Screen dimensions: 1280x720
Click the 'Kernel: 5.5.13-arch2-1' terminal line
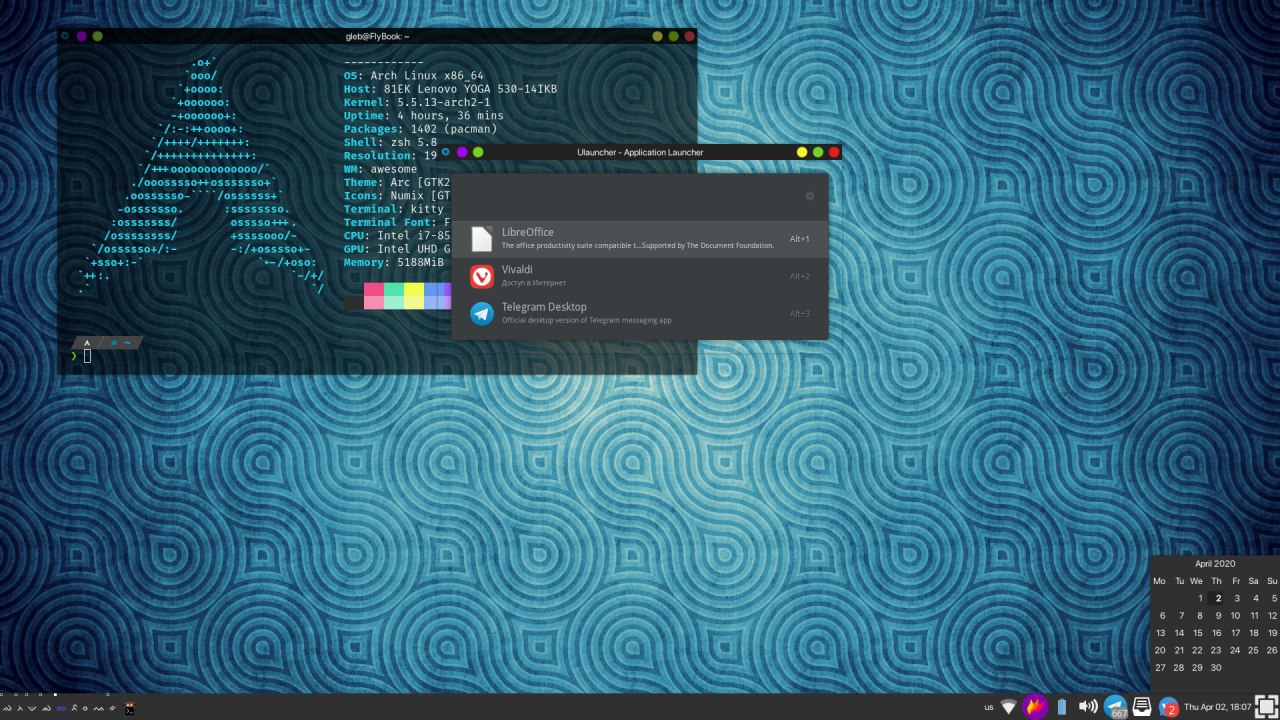[417, 102]
